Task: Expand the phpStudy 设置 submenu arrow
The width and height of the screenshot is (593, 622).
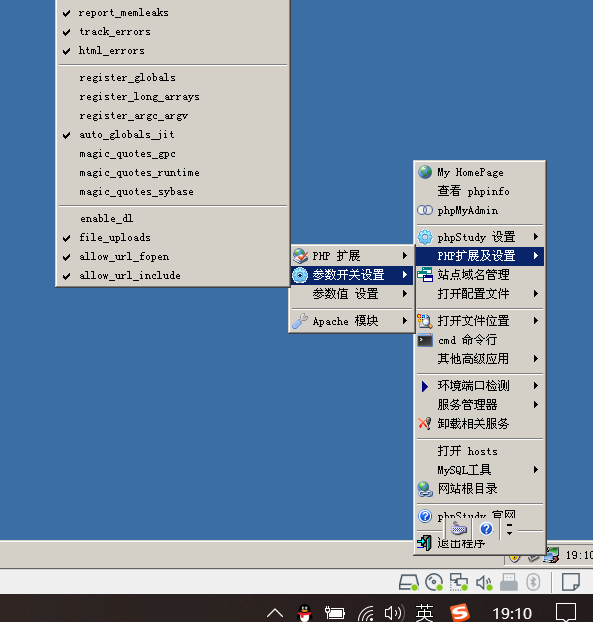Action: click(x=536, y=237)
